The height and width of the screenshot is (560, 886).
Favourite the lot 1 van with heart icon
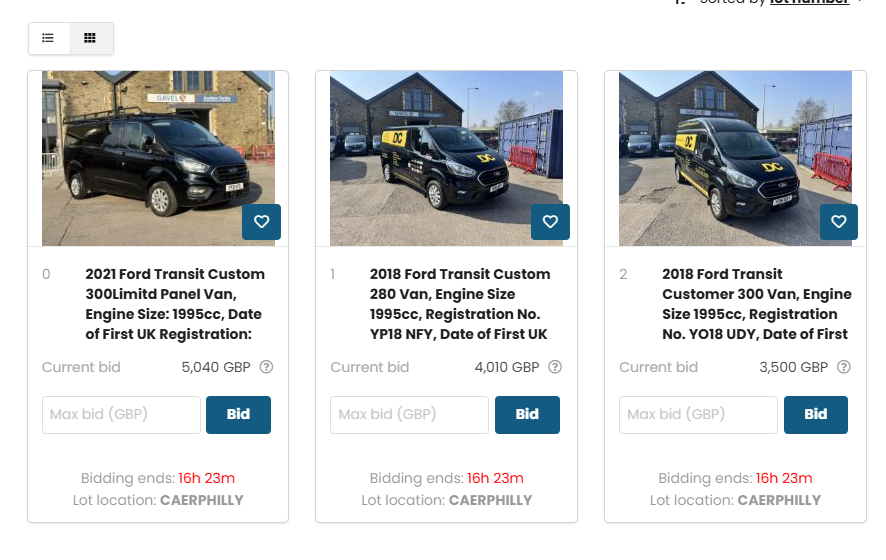click(550, 222)
